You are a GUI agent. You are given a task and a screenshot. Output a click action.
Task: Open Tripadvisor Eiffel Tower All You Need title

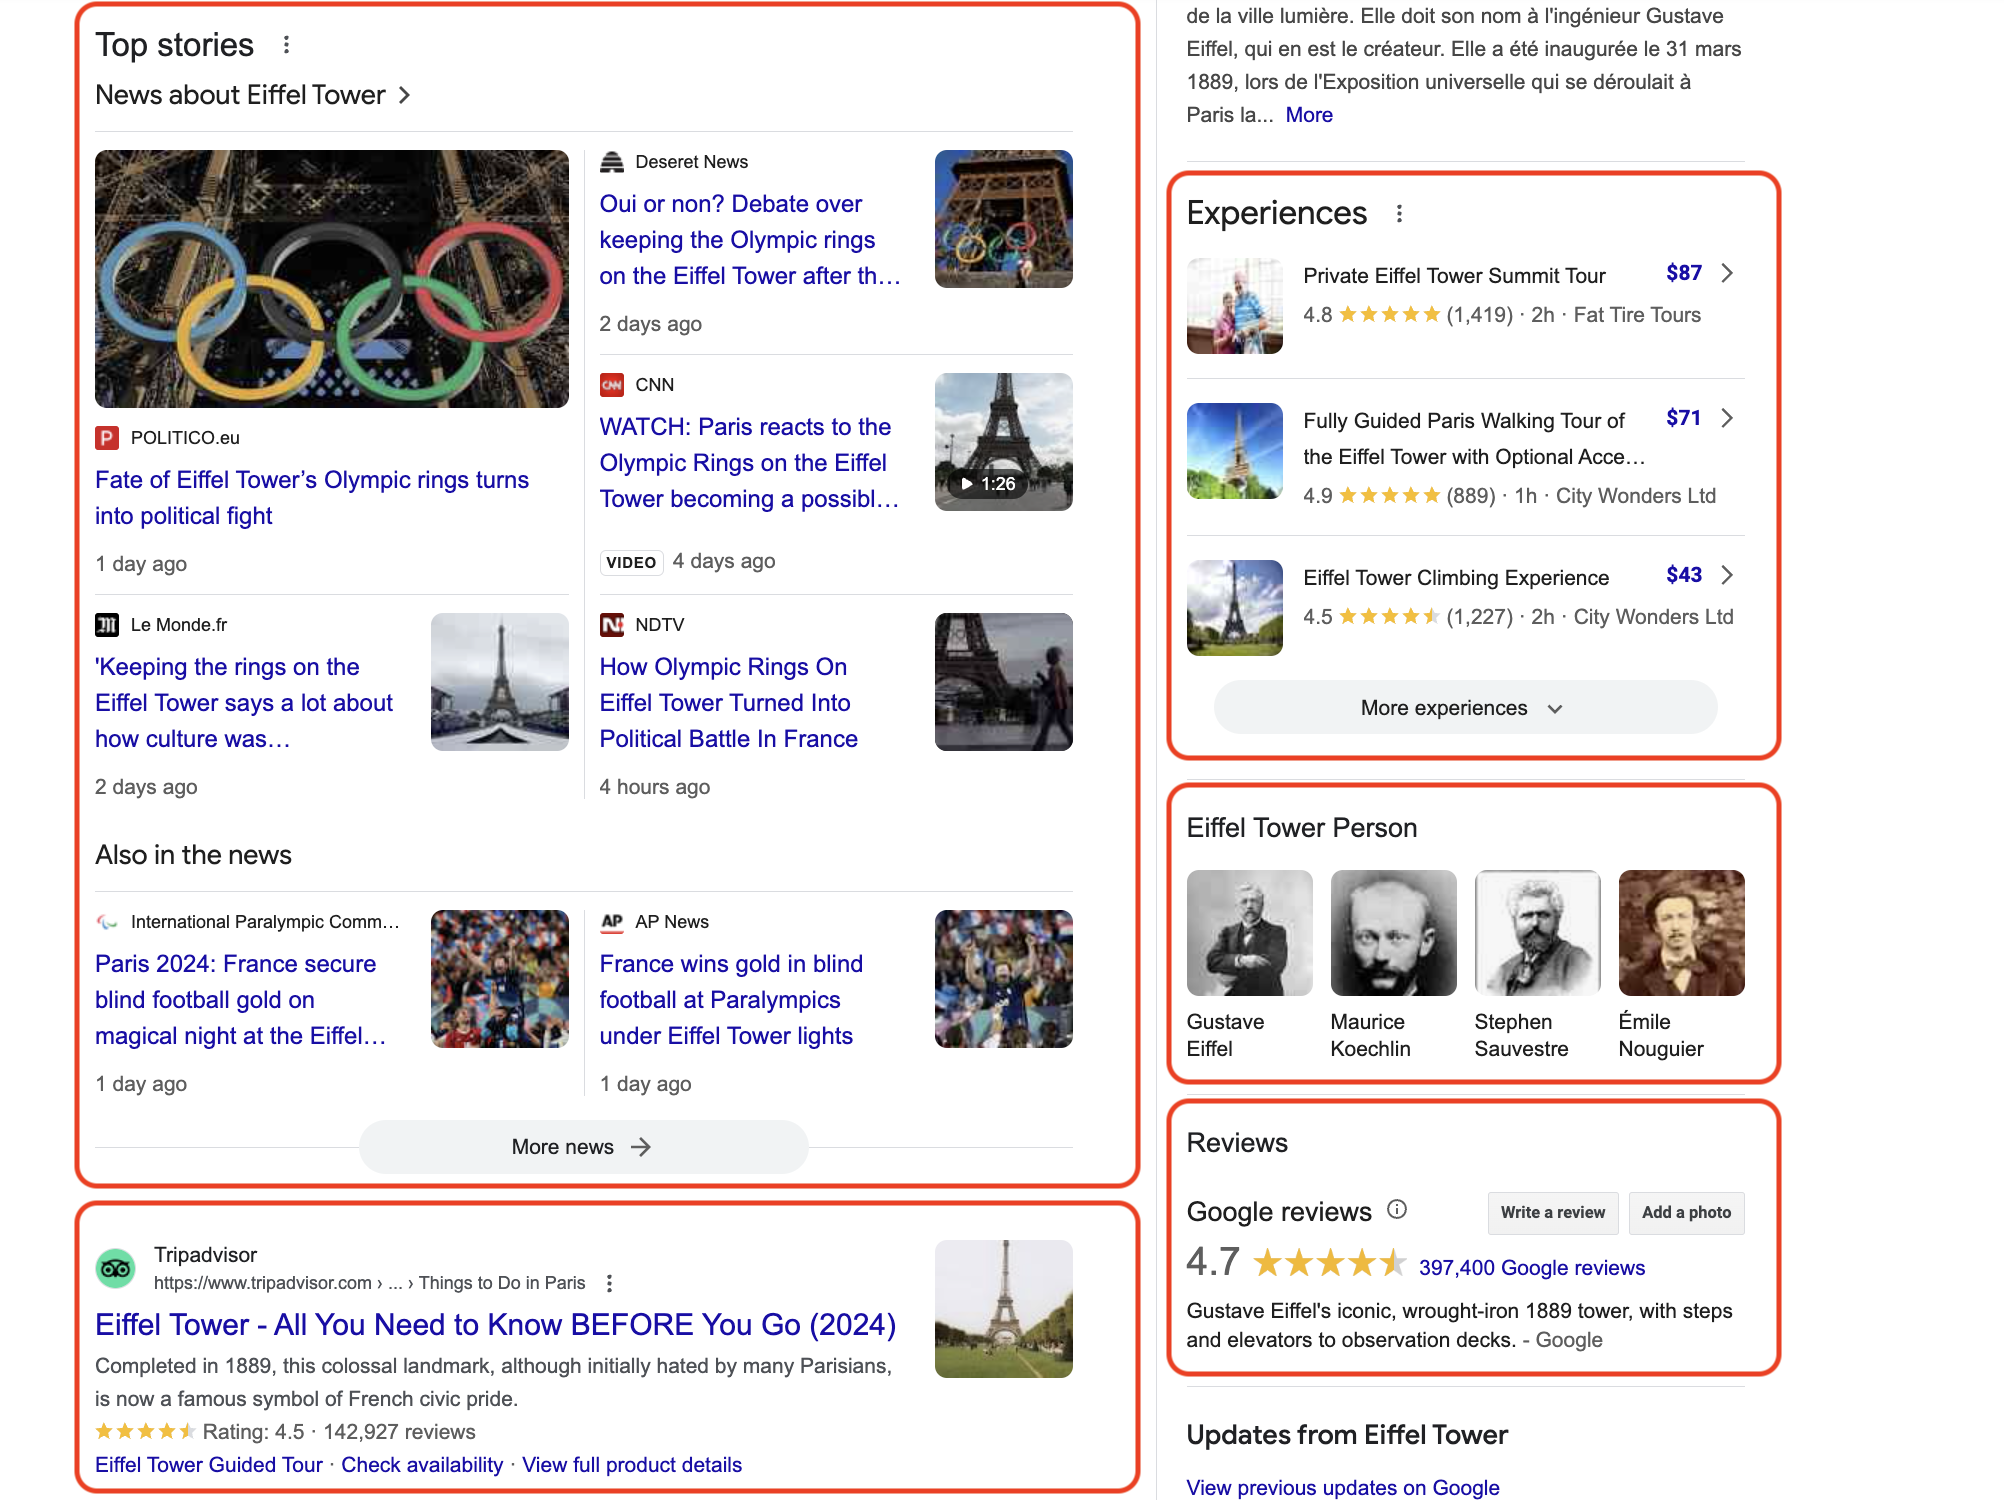click(495, 1325)
